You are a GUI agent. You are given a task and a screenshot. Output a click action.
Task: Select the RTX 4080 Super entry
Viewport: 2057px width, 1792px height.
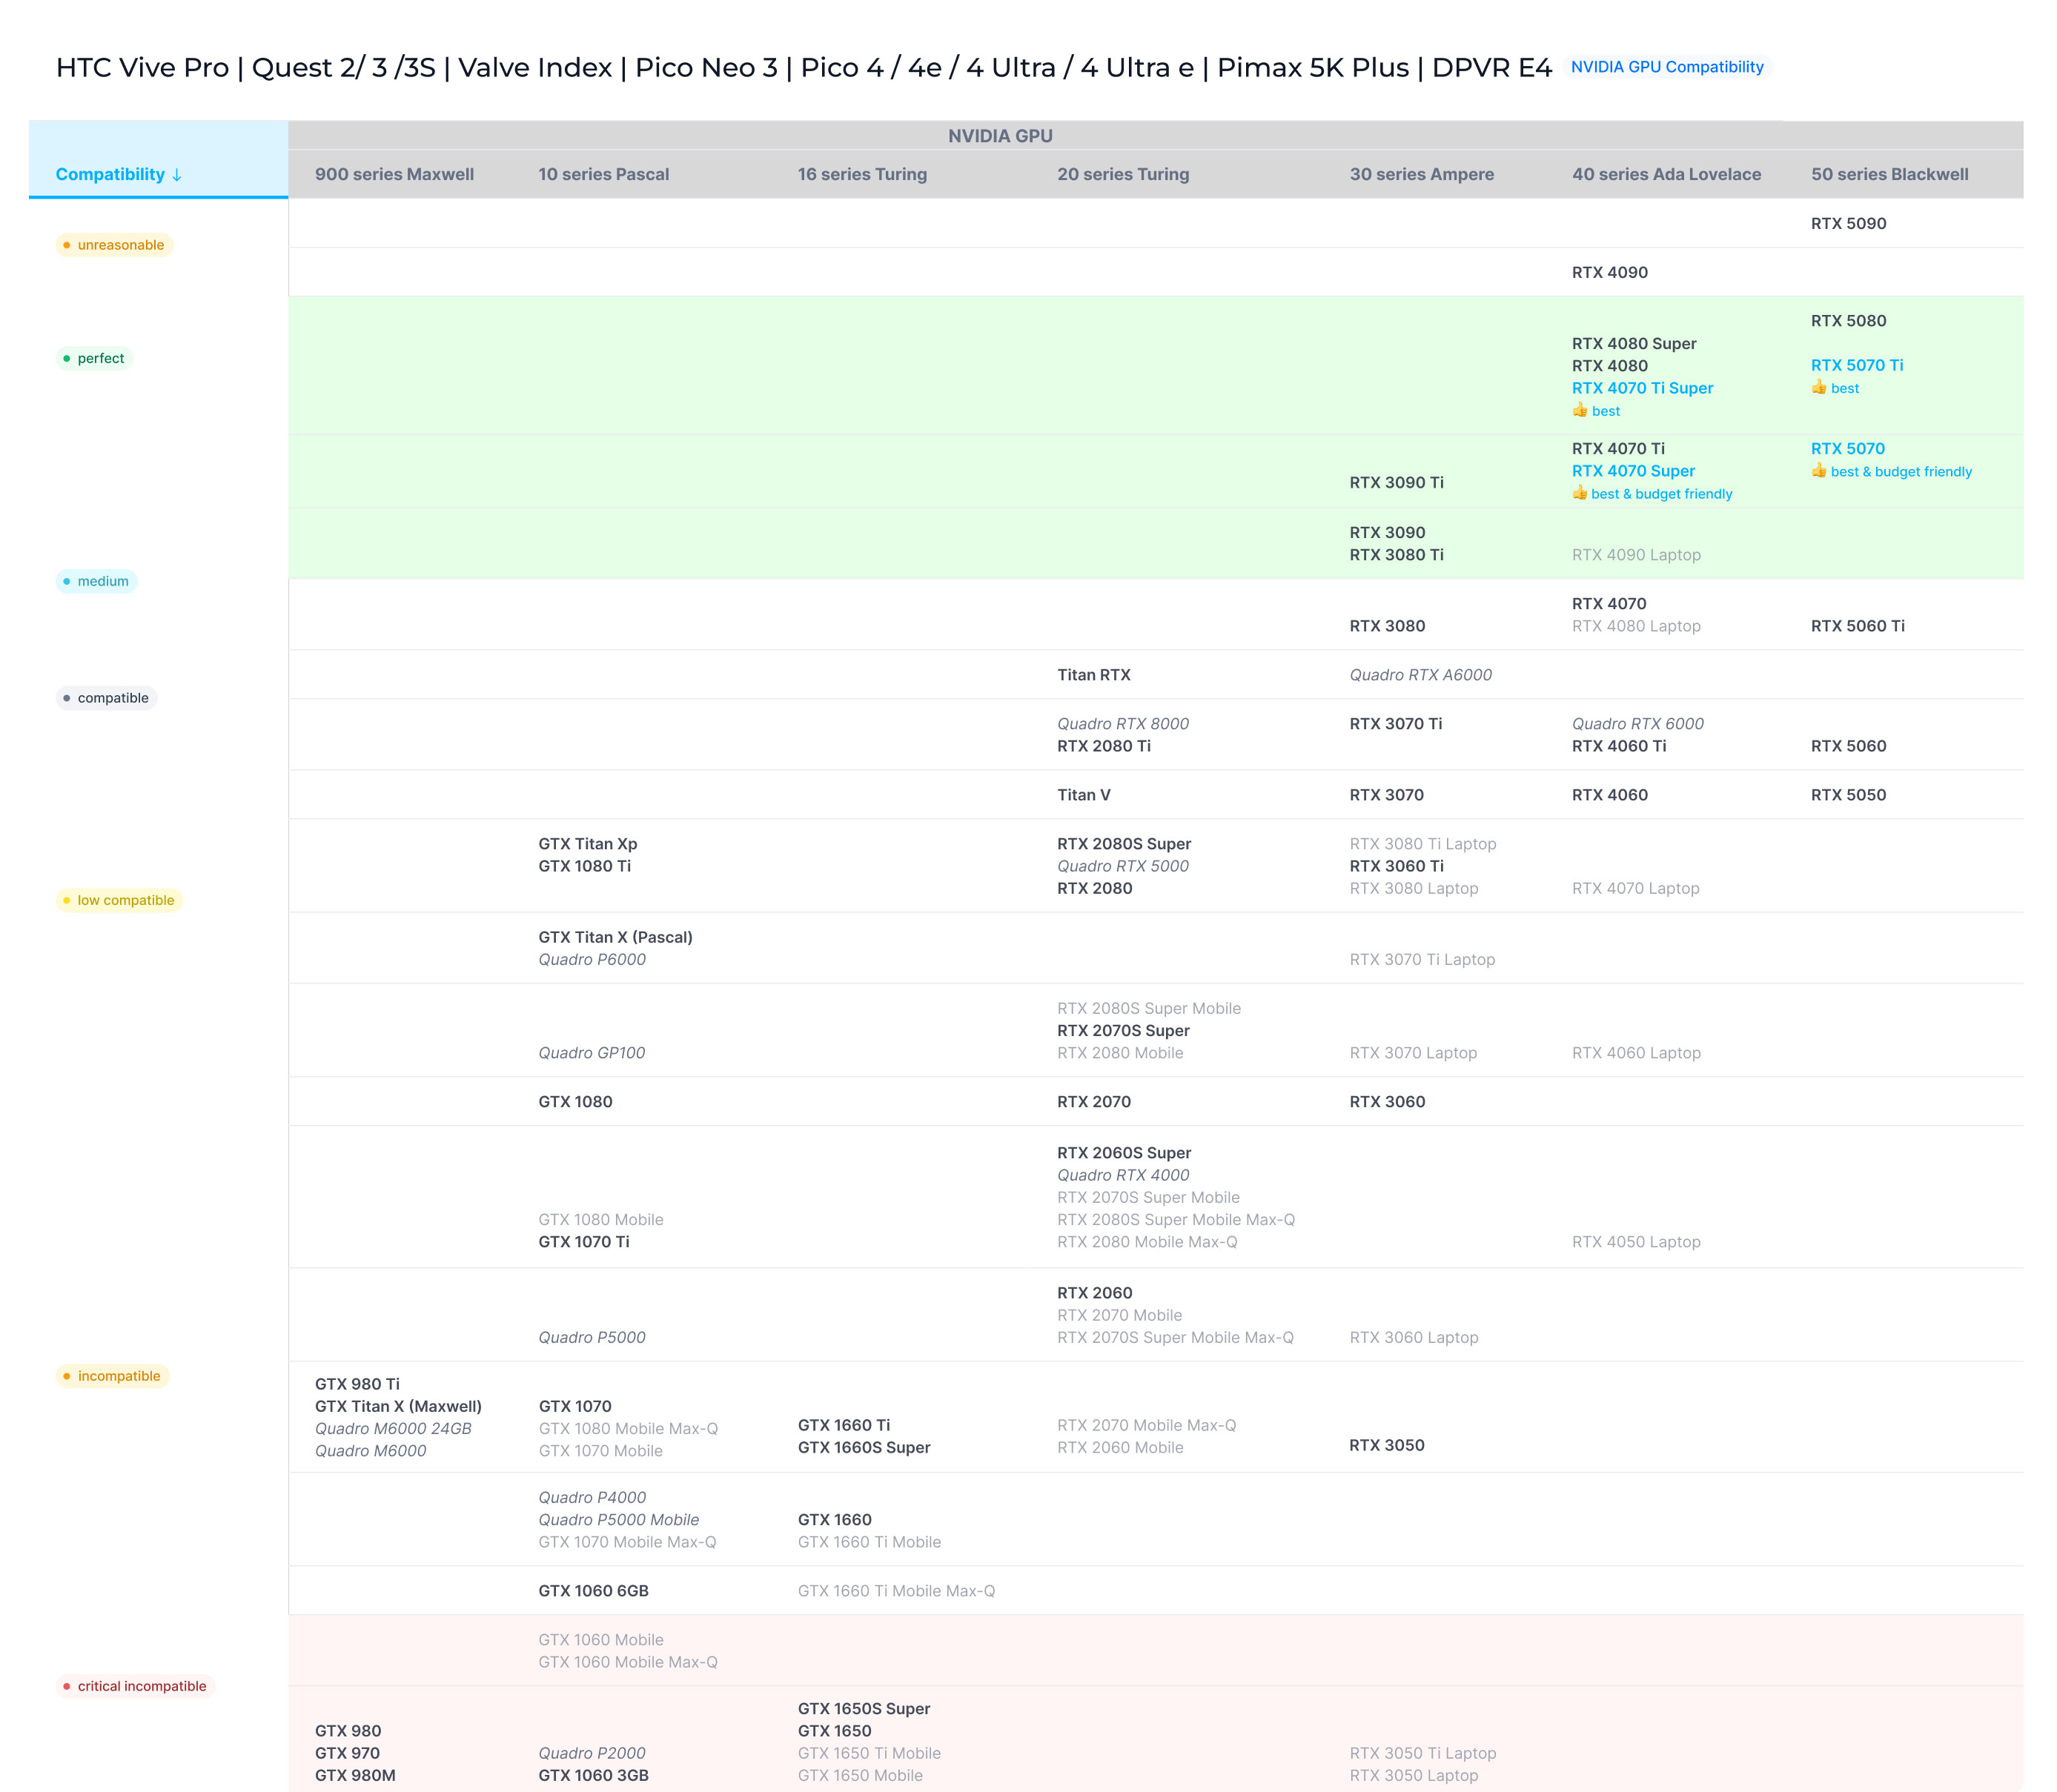[1633, 344]
